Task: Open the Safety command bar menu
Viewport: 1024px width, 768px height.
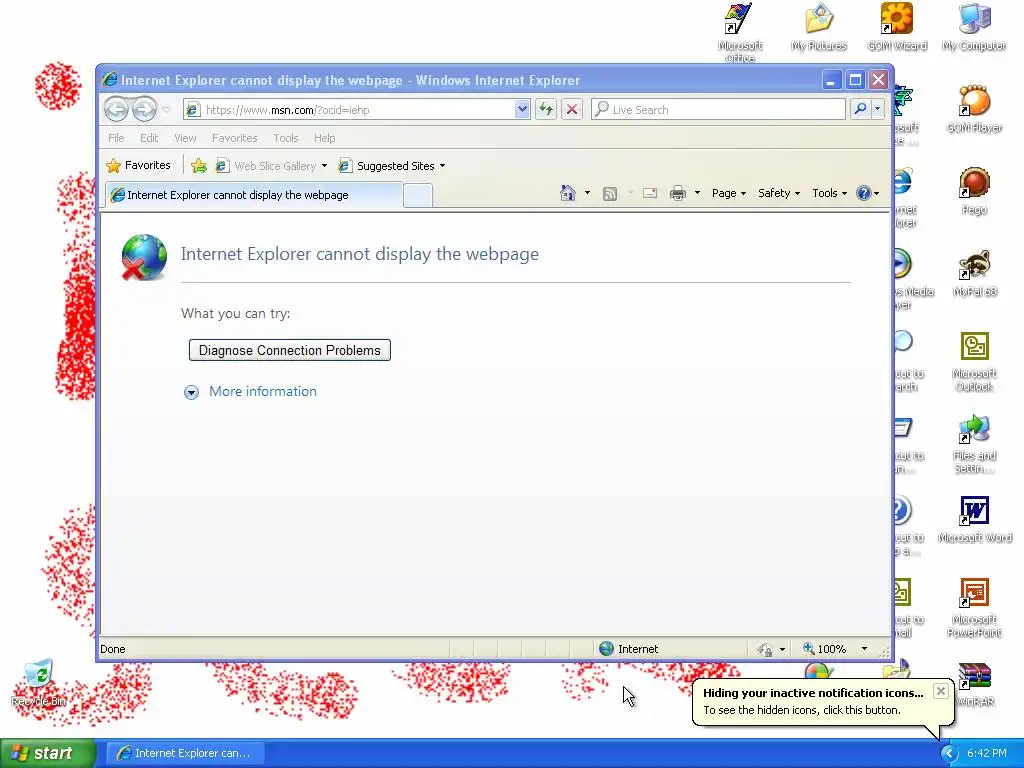Action: tap(778, 193)
